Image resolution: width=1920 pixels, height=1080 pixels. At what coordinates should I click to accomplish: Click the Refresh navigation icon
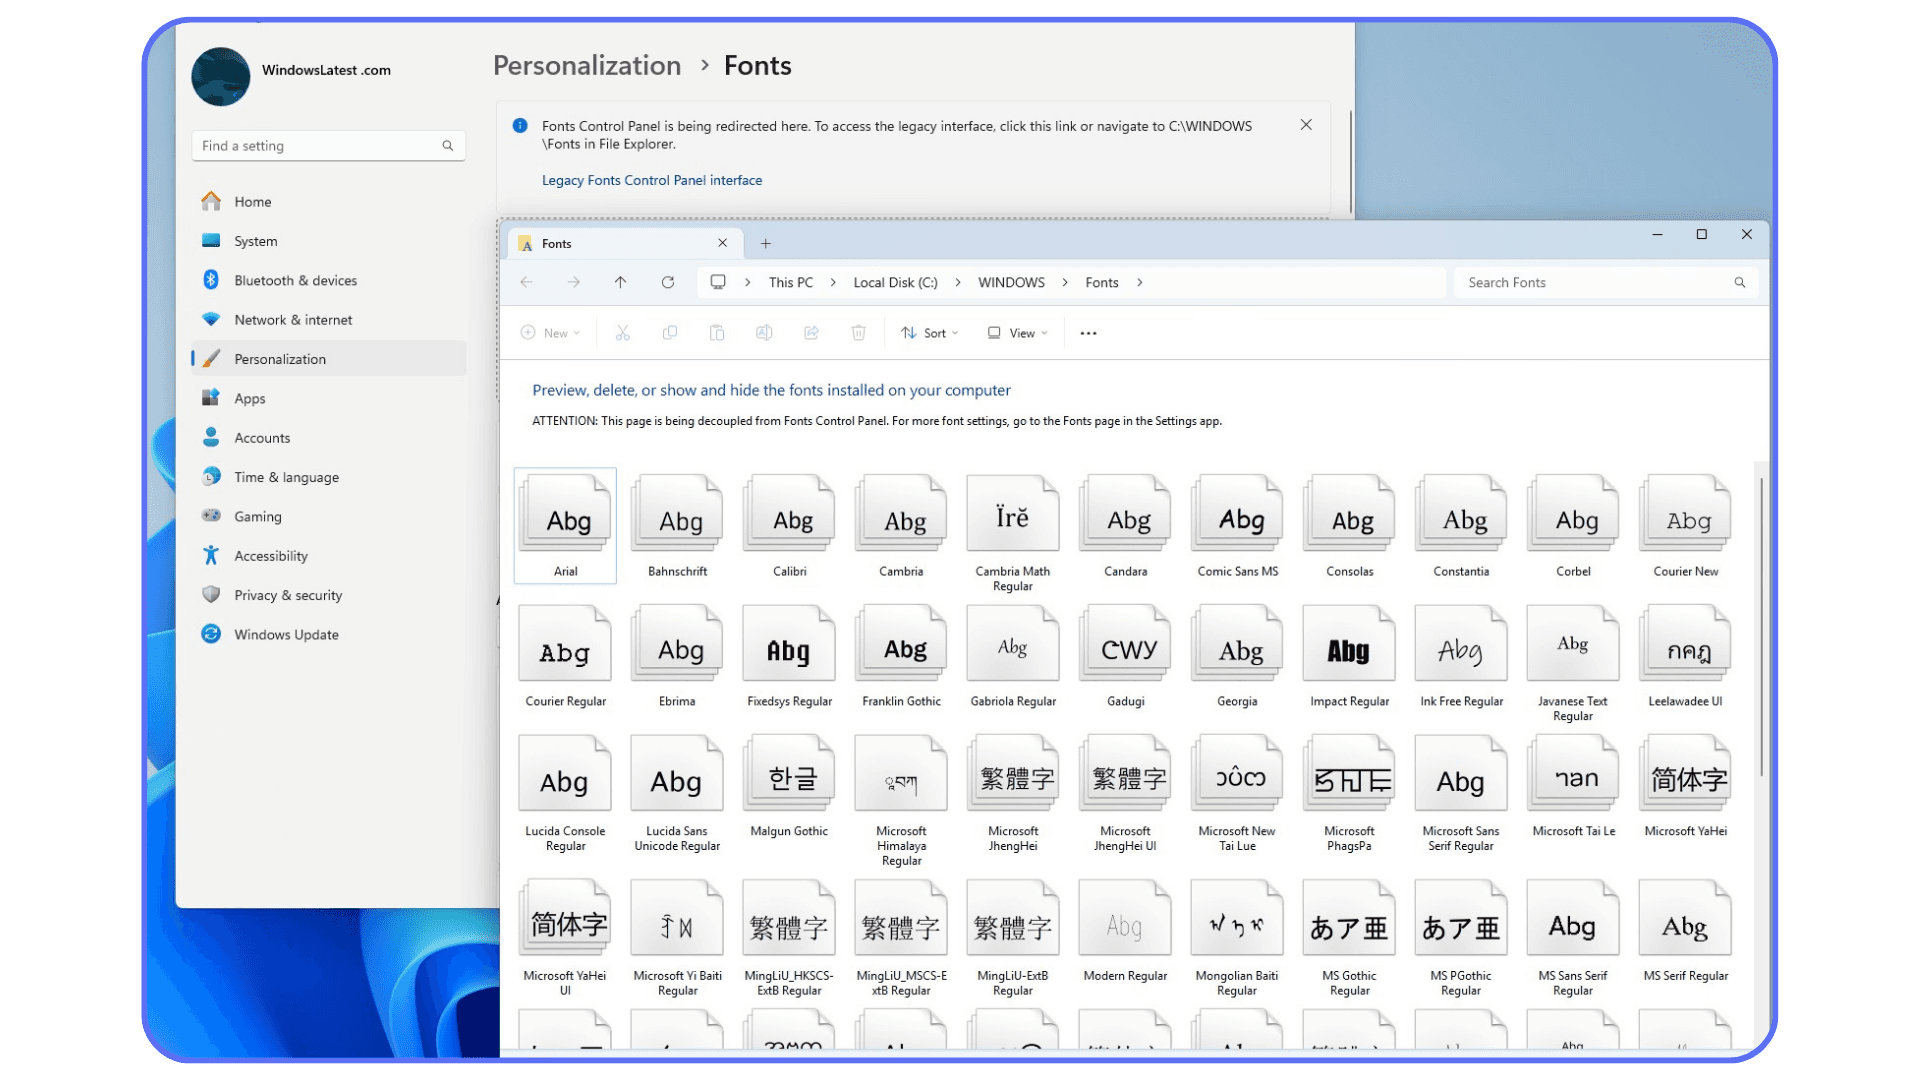pyautogui.click(x=668, y=282)
